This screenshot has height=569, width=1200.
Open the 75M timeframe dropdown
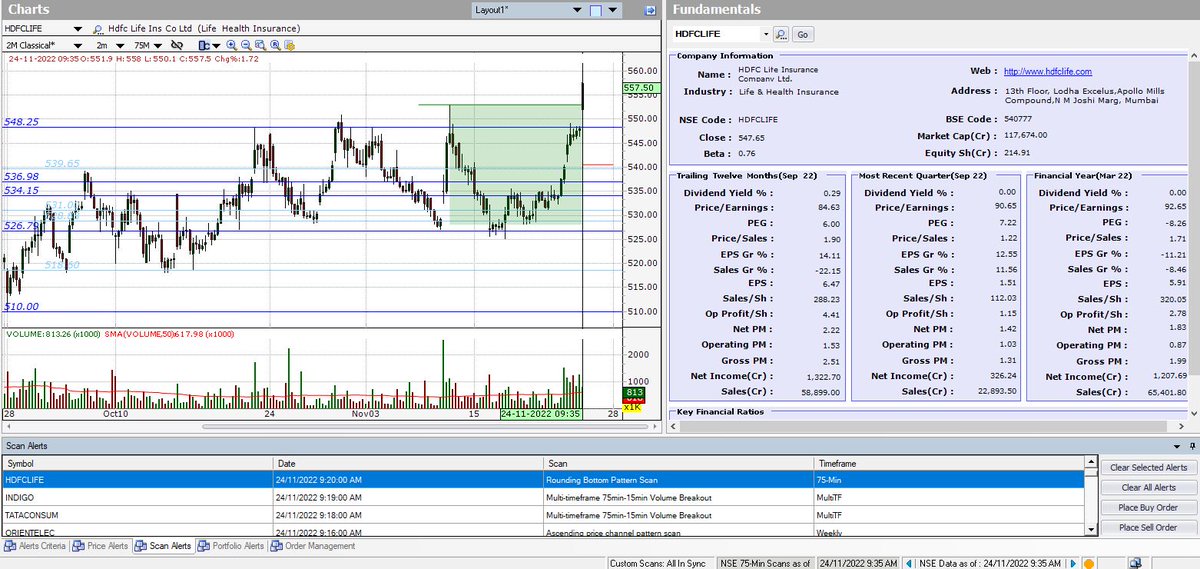pyautogui.click(x=157, y=45)
